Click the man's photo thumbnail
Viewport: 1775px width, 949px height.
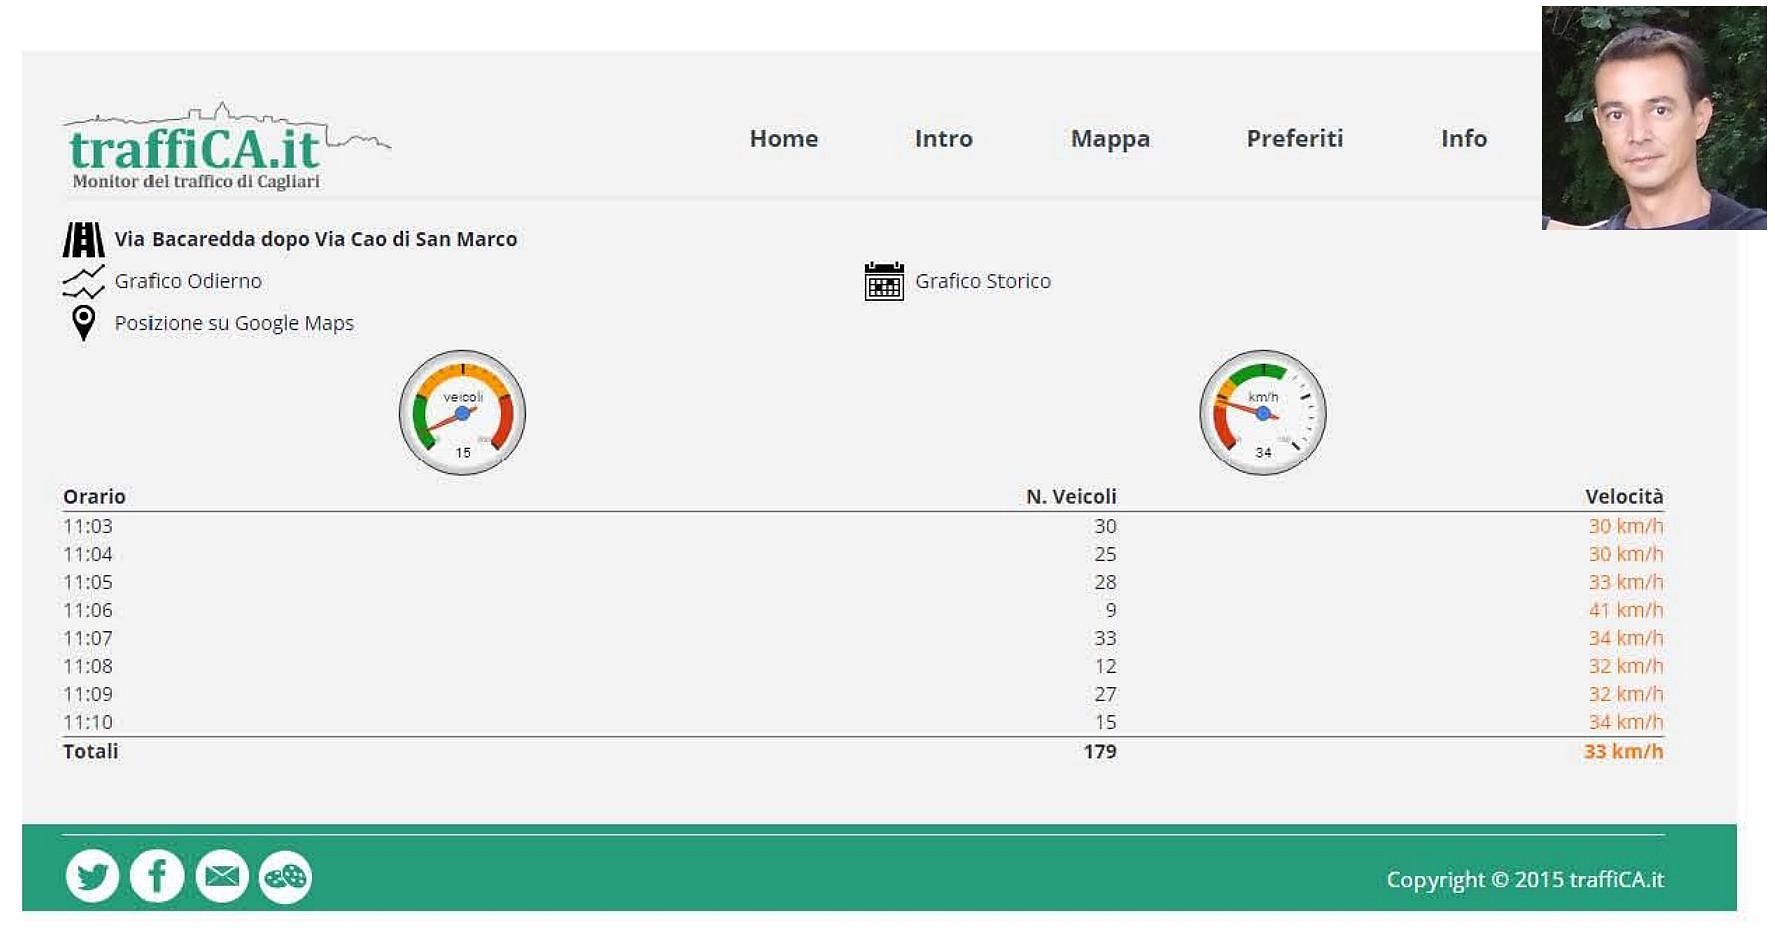click(x=1654, y=118)
